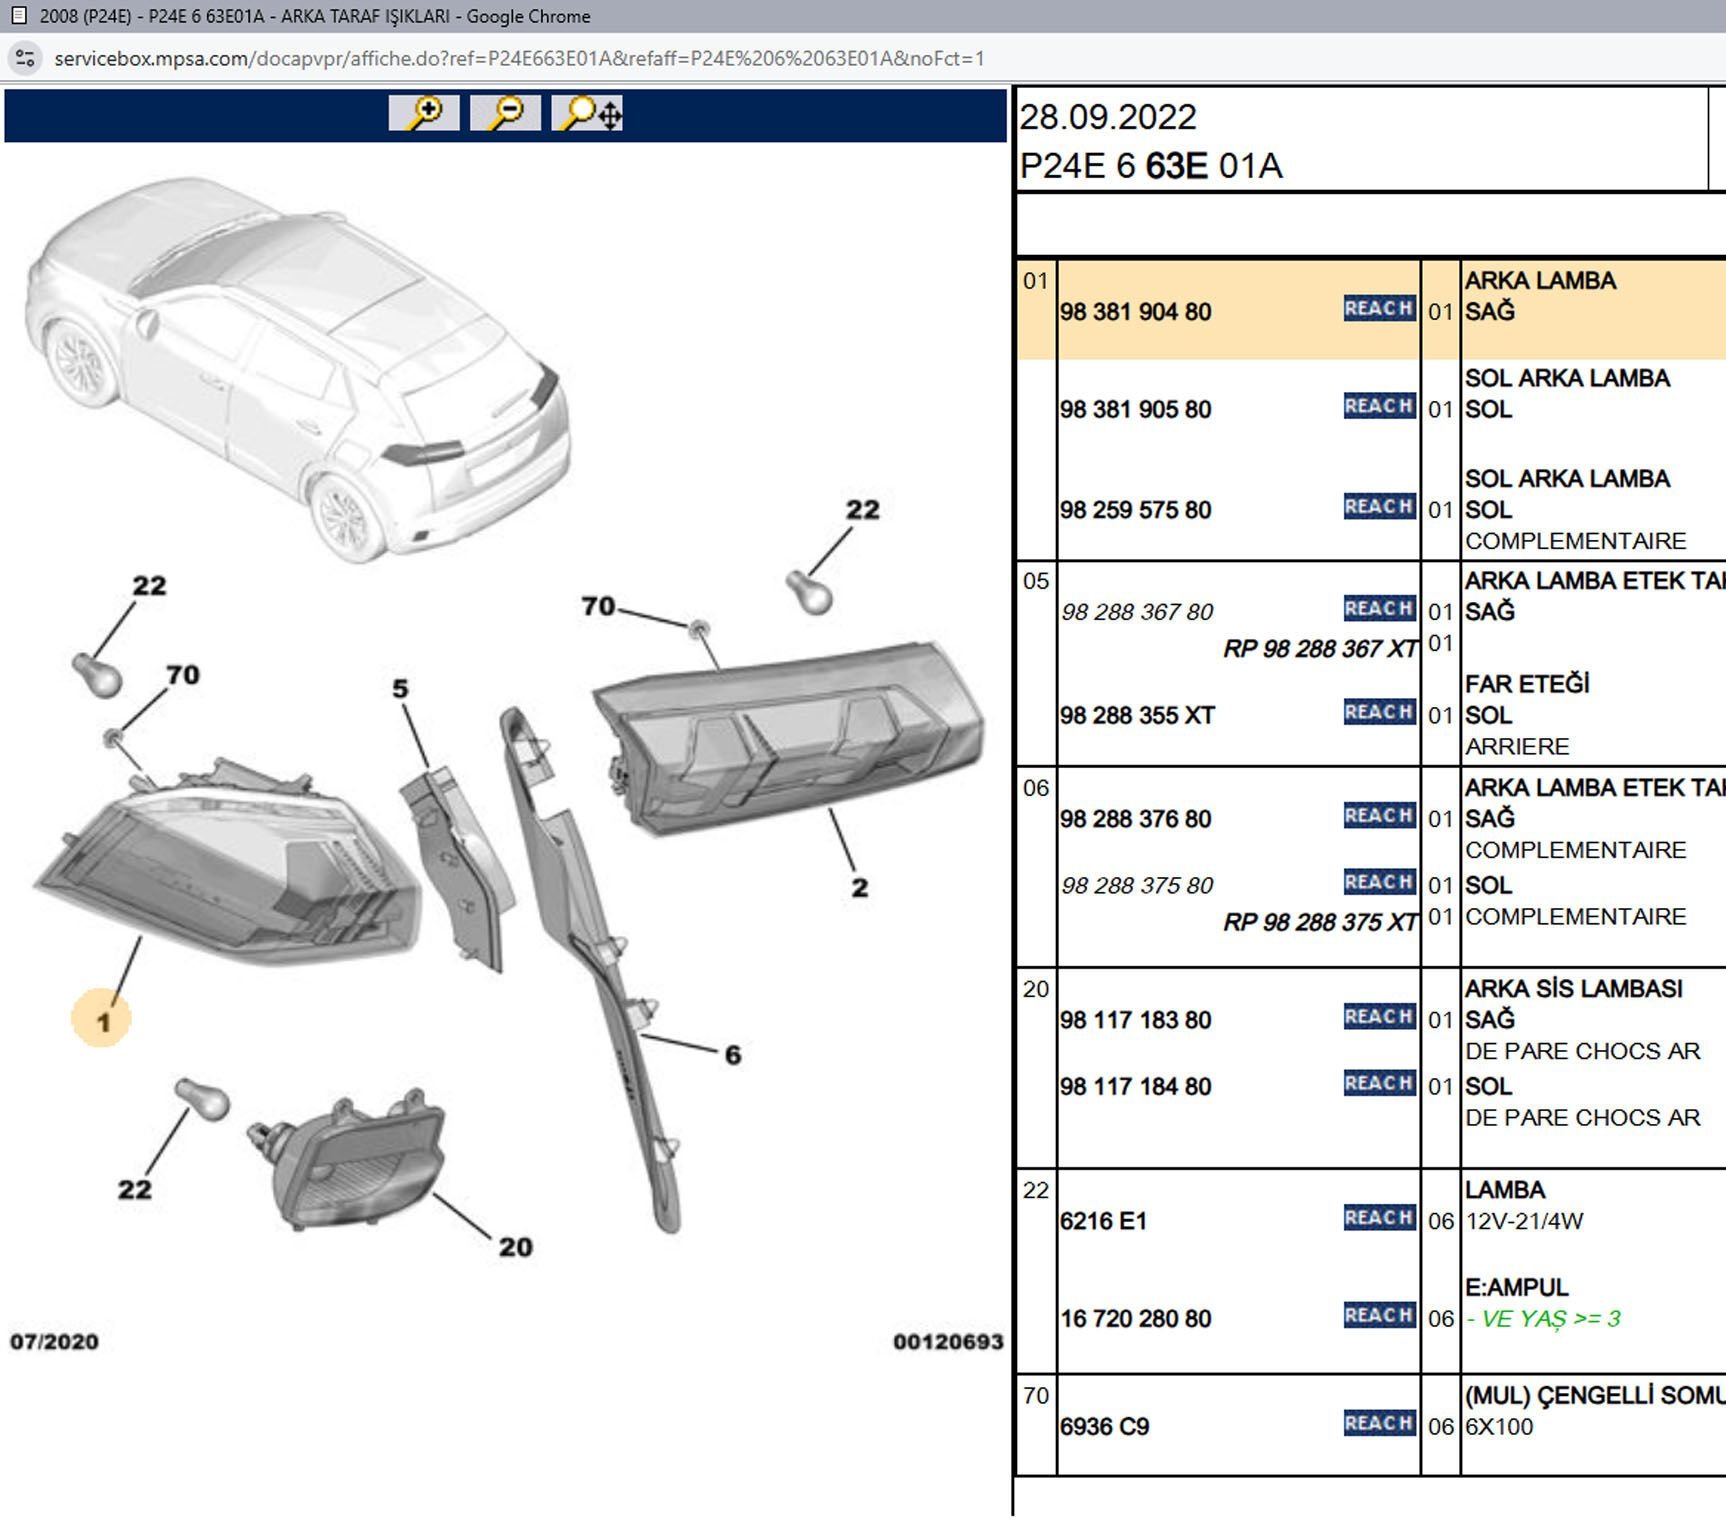Click REACH badge for part 6936 C9
Screen dimensions: 1726x1536
1378,1423
